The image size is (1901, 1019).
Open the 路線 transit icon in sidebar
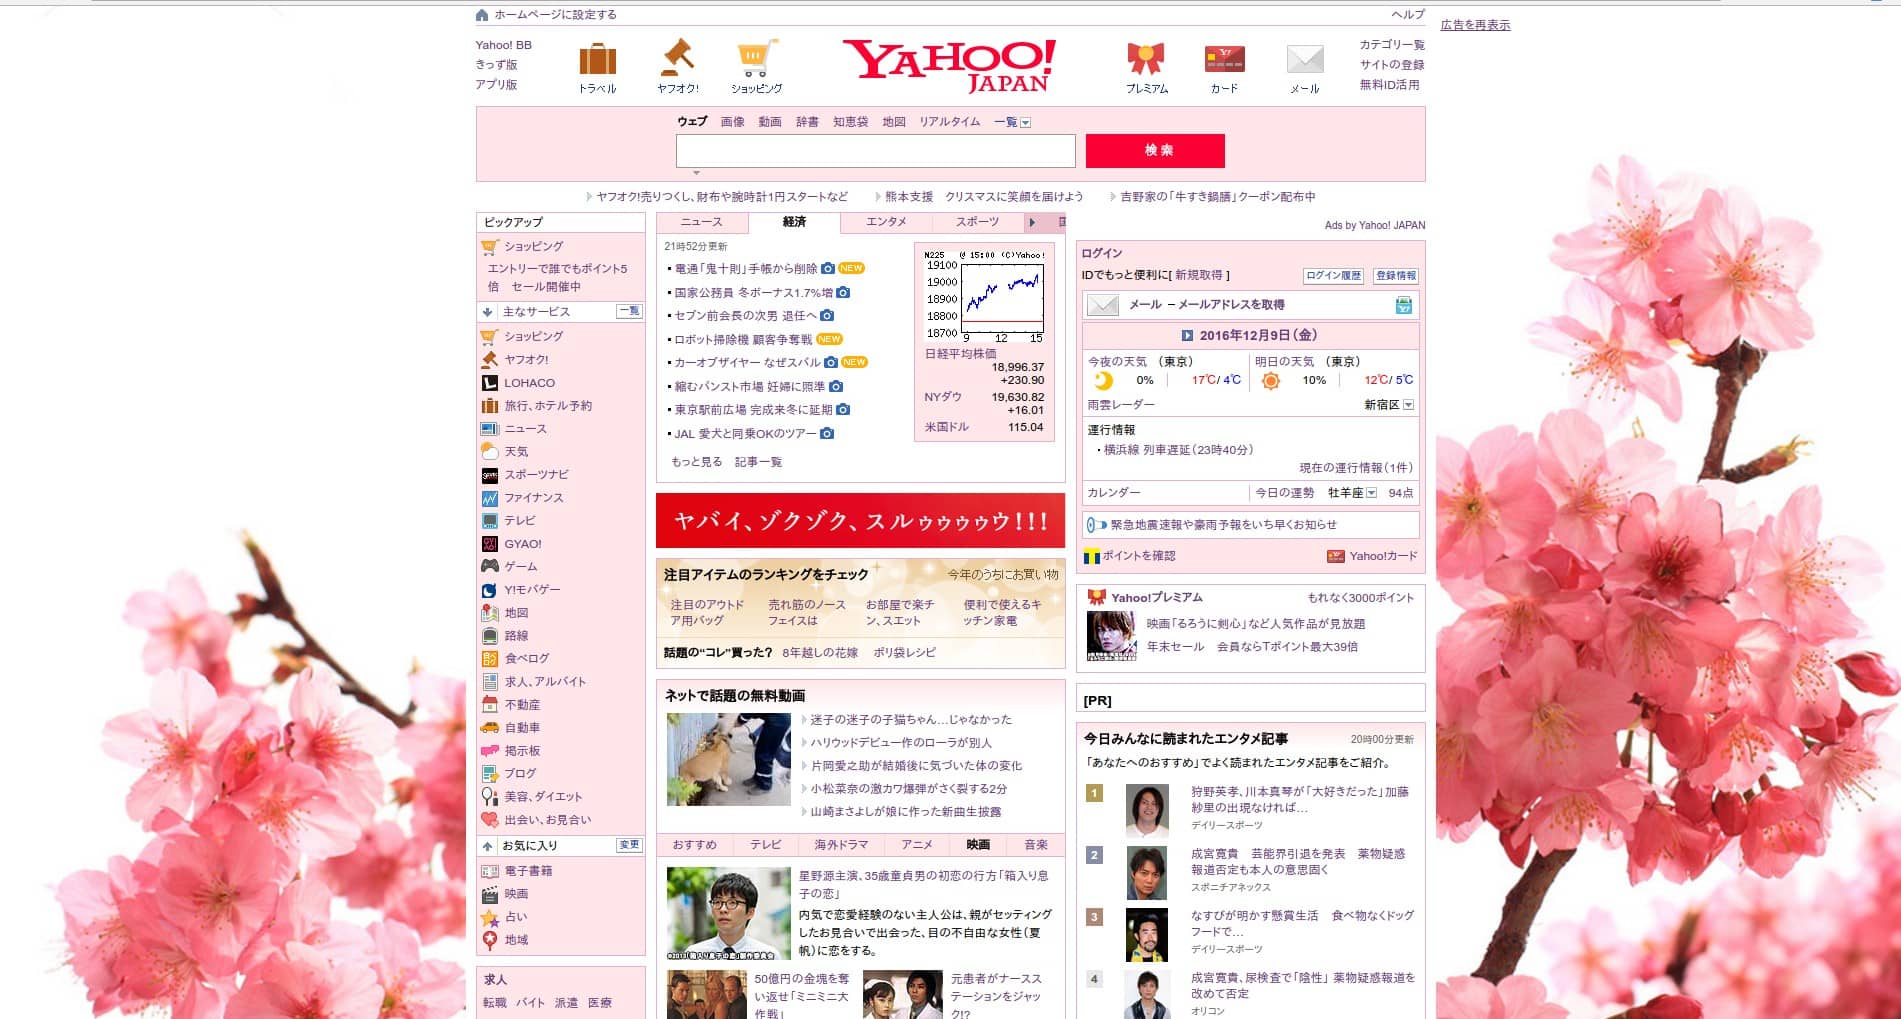click(489, 635)
